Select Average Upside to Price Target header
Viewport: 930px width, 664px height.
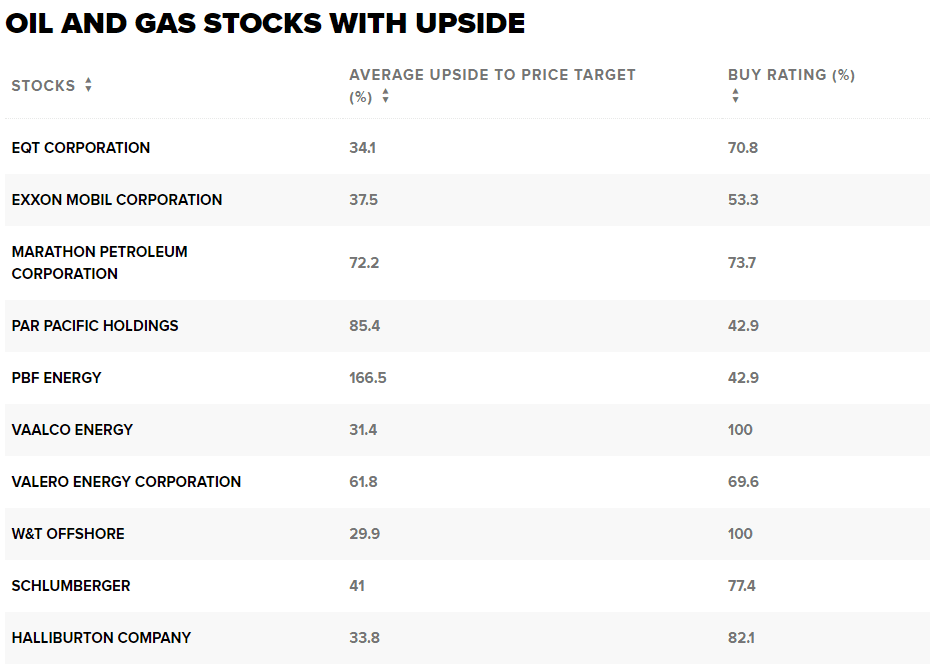[492, 75]
